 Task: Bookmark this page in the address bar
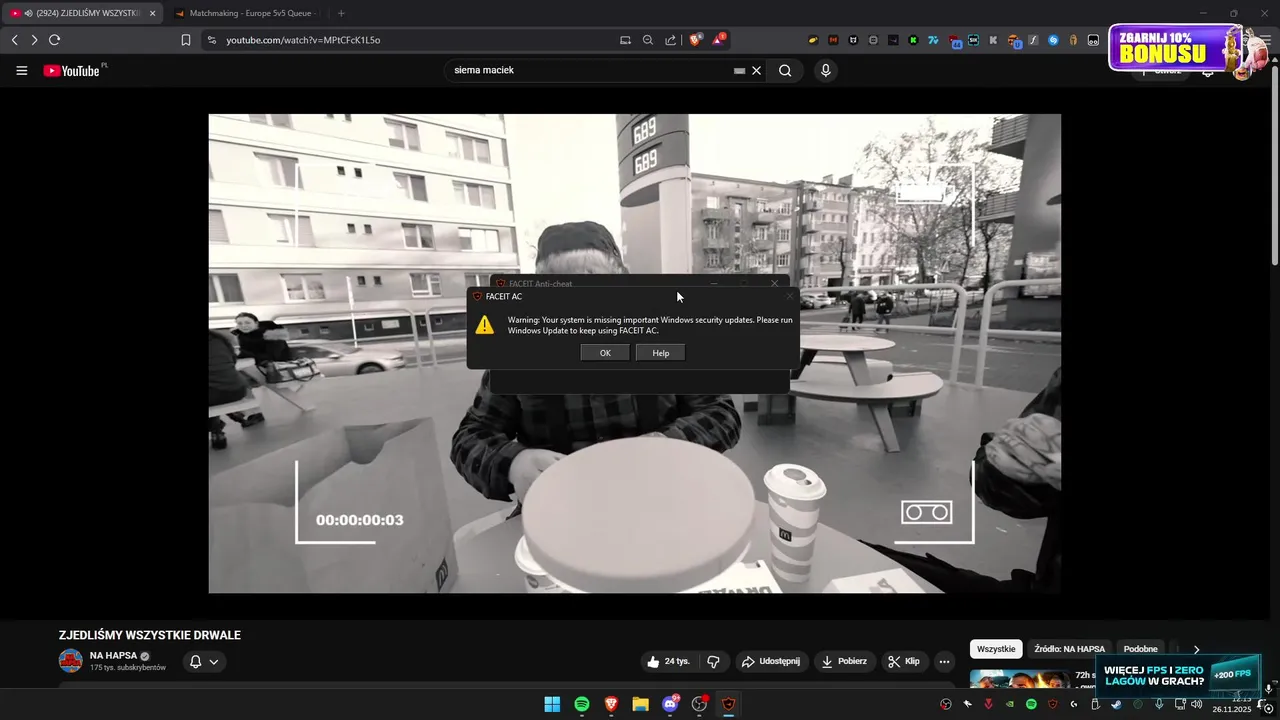click(x=186, y=40)
